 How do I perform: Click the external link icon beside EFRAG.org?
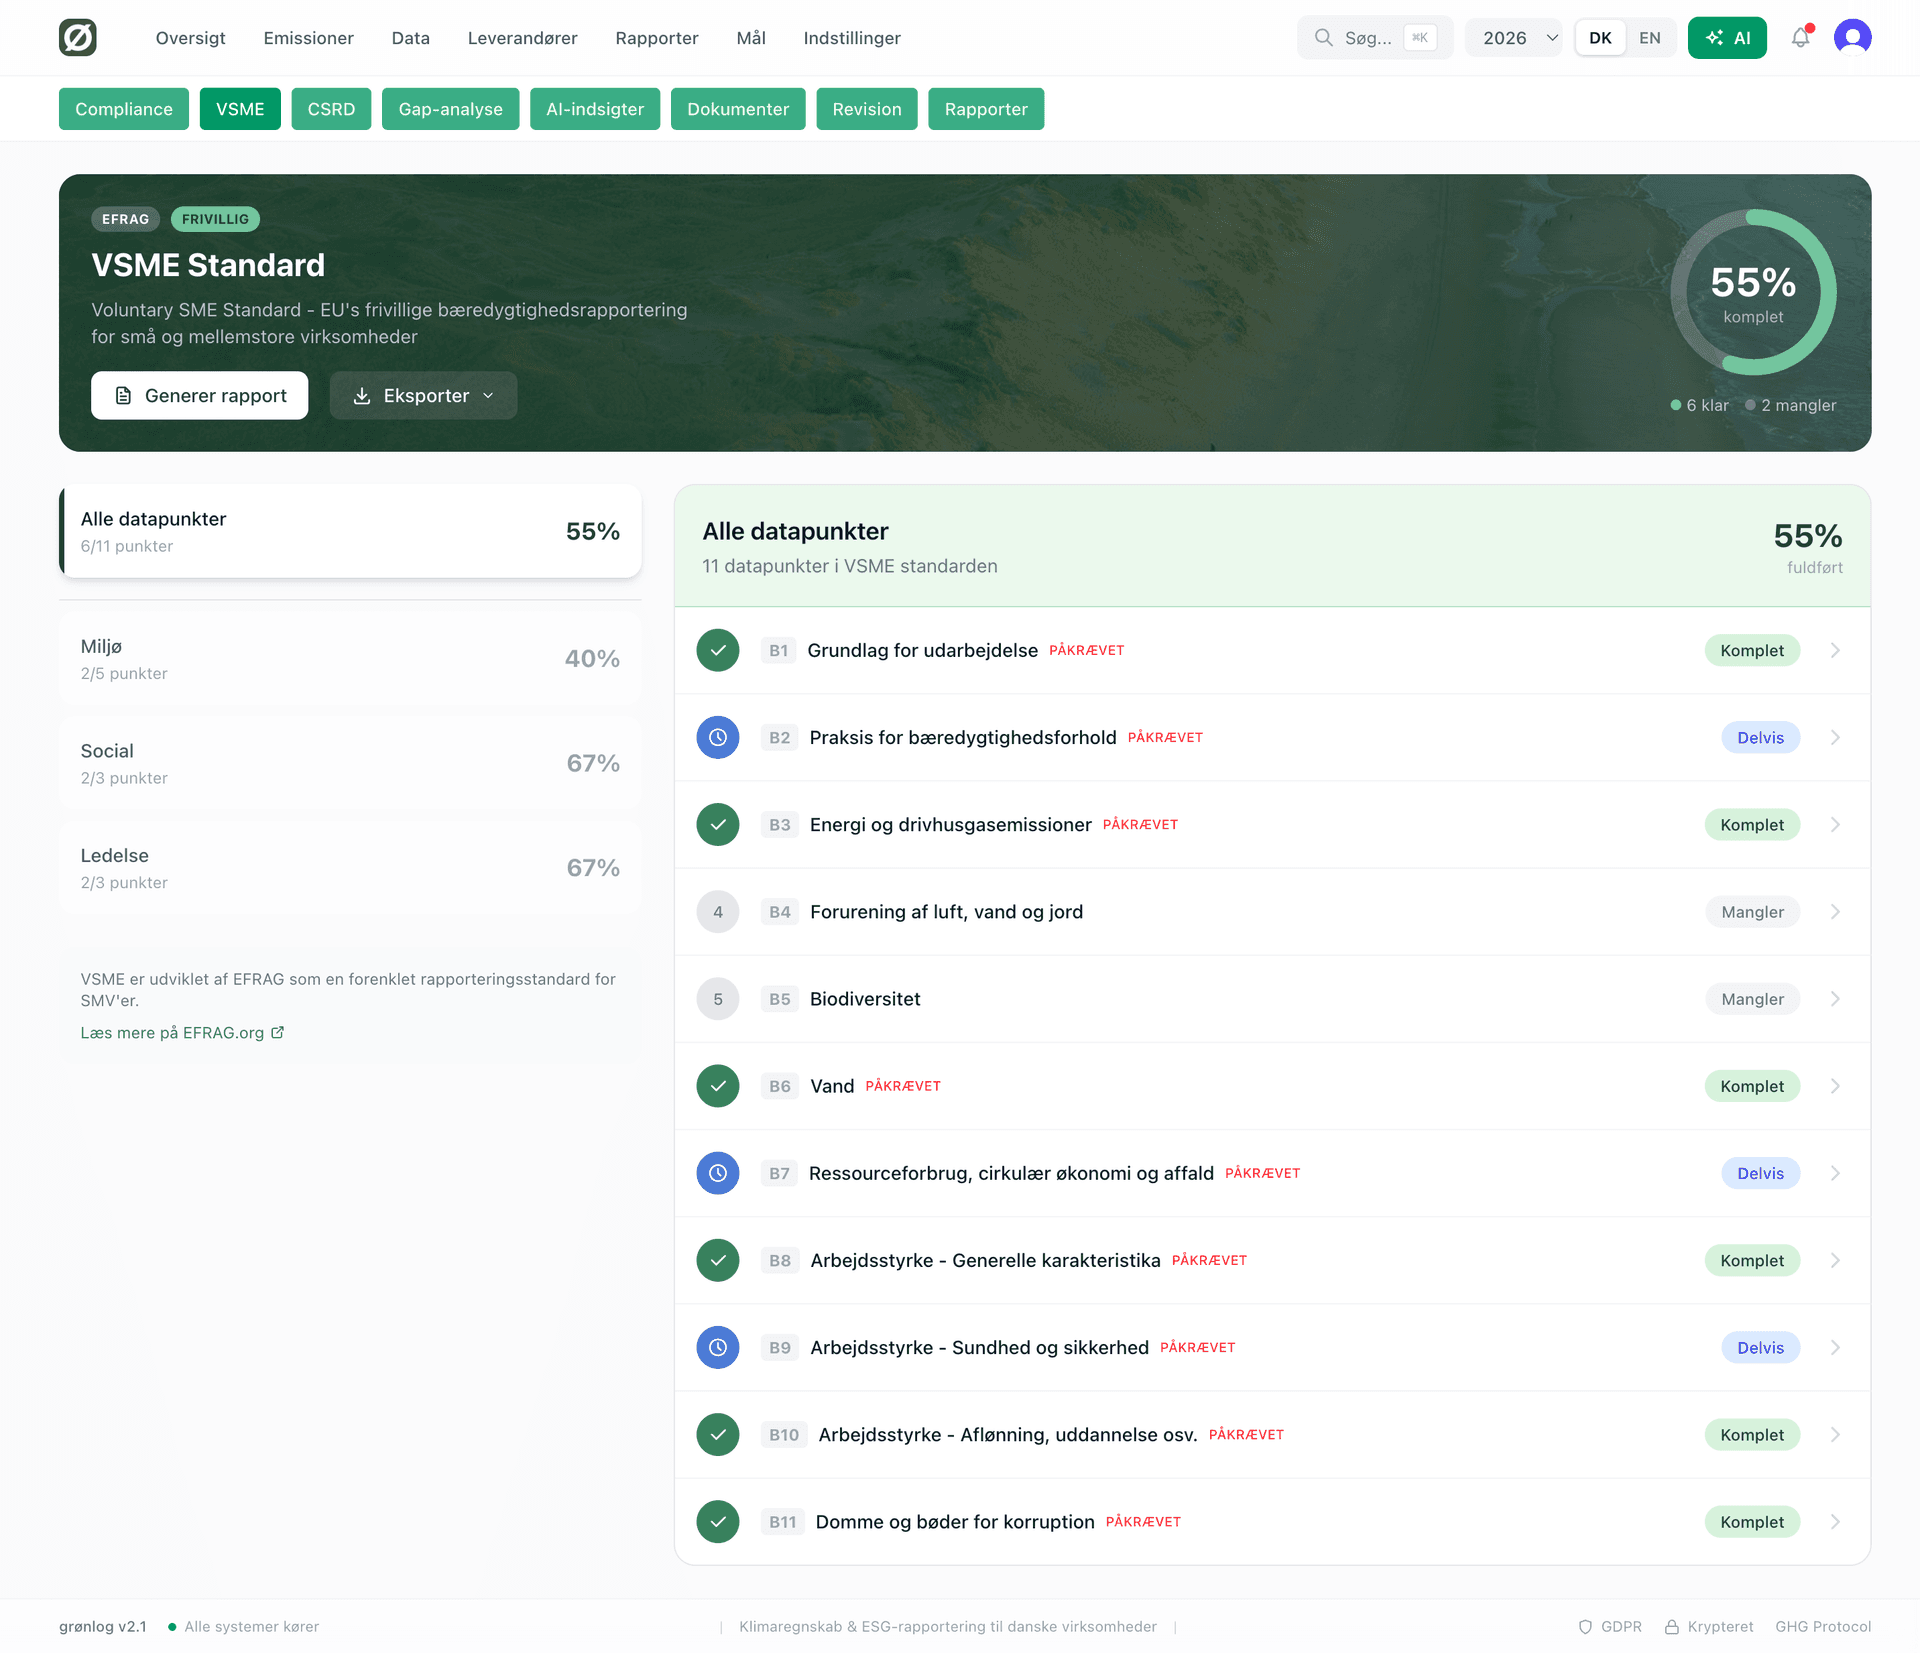coord(277,1032)
